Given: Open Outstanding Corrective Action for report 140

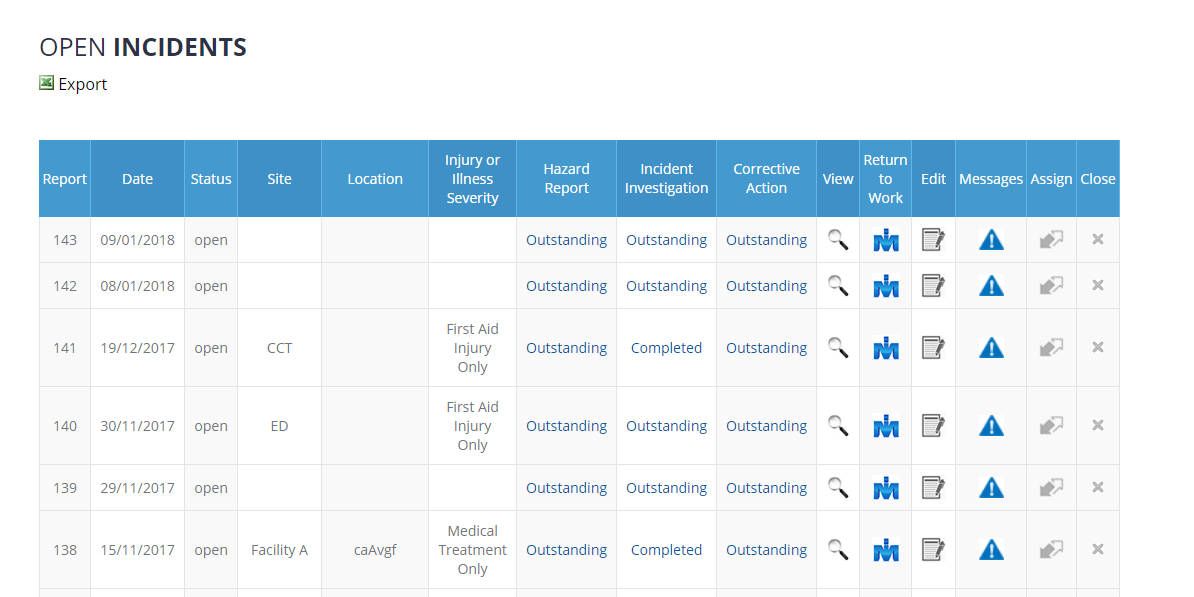Looking at the screenshot, I should [766, 425].
